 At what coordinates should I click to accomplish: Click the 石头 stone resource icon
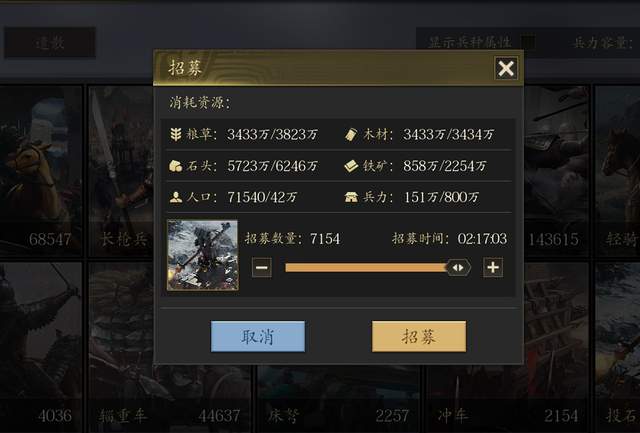point(176,166)
